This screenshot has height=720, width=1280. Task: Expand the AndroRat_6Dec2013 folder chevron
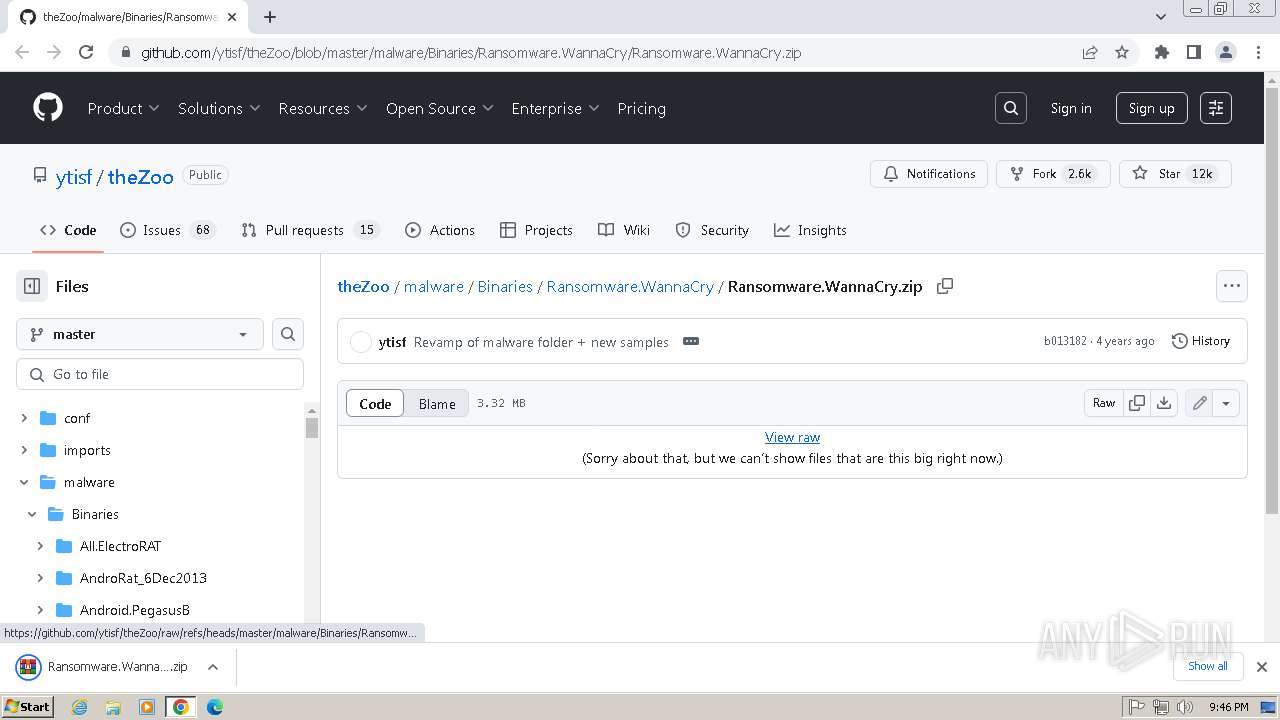pos(40,578)
